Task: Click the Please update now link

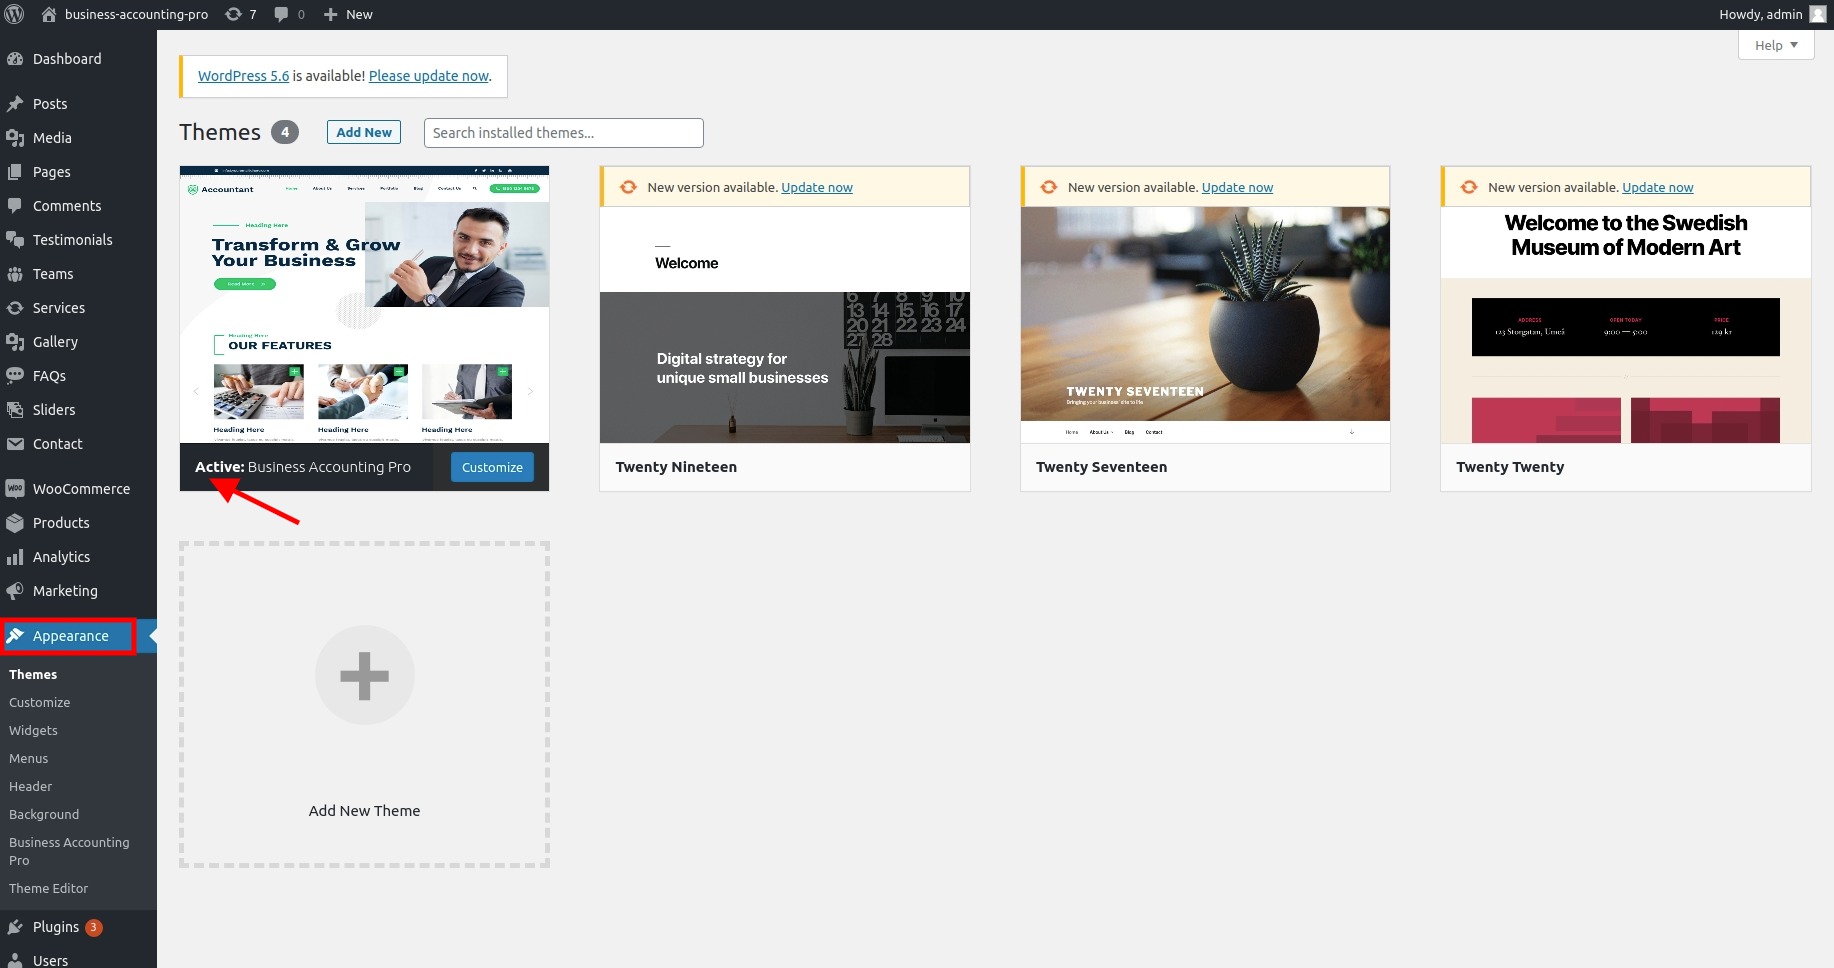Action: pos(429,76)
